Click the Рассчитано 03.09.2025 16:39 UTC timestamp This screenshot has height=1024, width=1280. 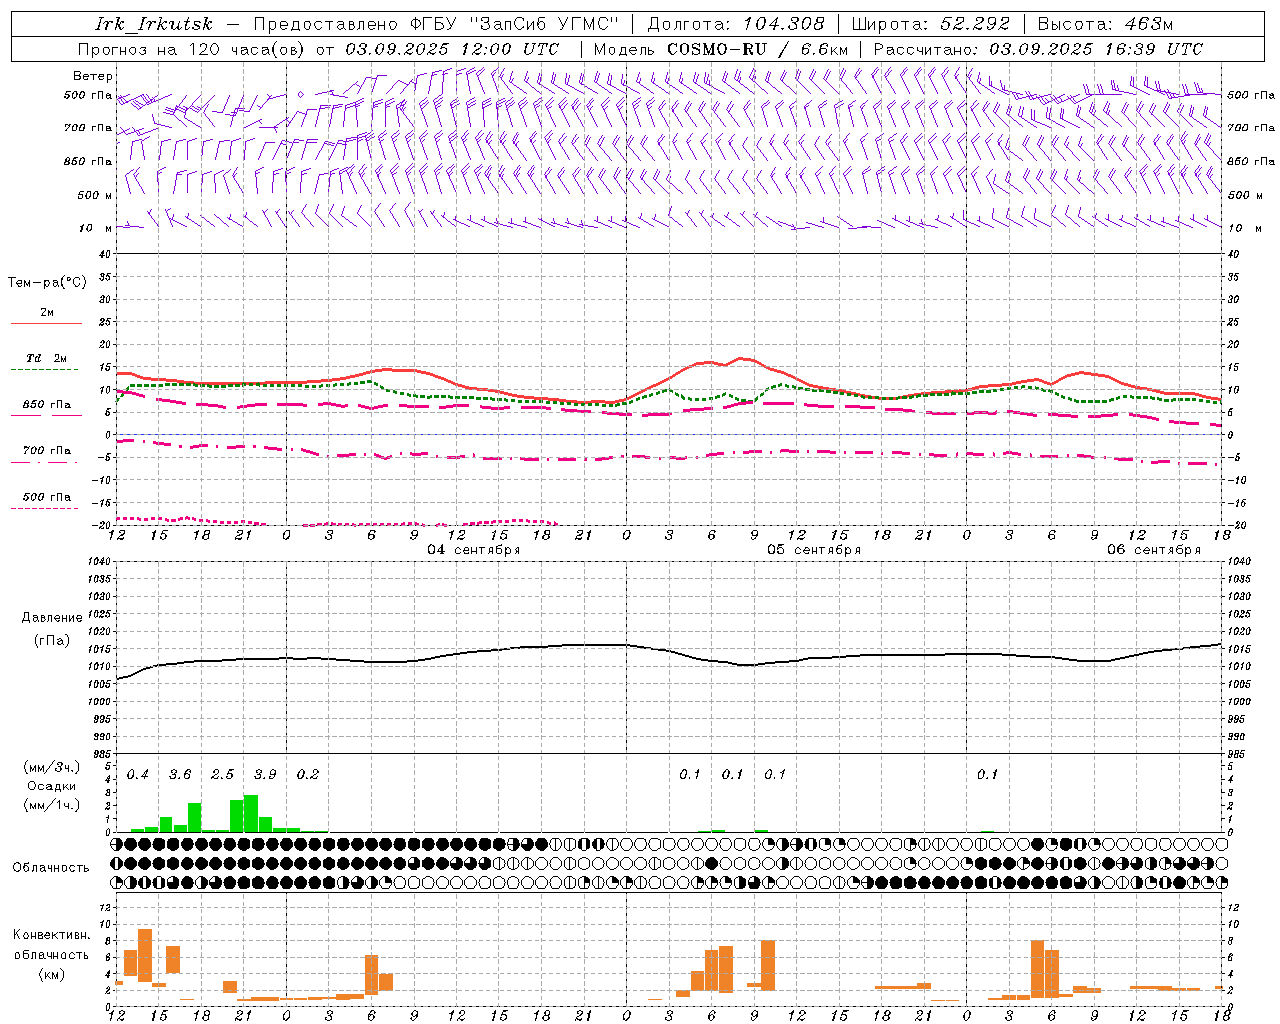click(1038, 49)
